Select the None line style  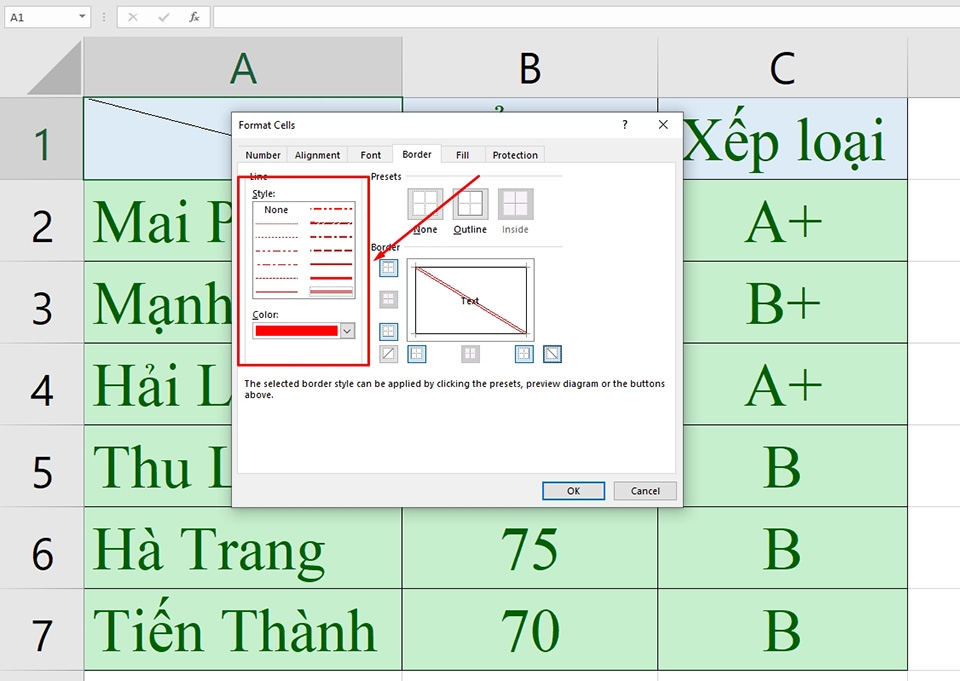tap(276, 209)
